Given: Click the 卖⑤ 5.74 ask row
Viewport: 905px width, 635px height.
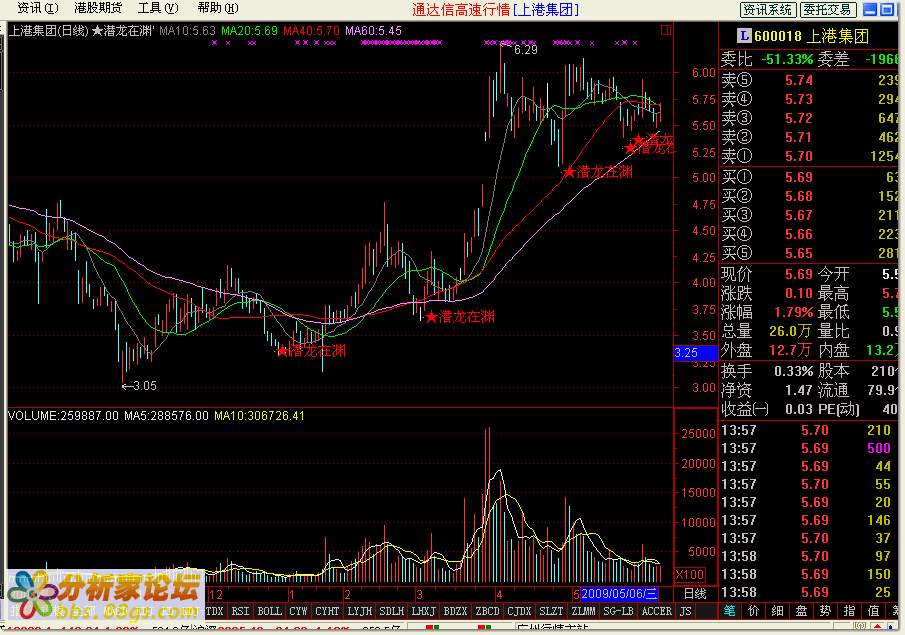Looking at the screenshot, I should tap(811, 80).
